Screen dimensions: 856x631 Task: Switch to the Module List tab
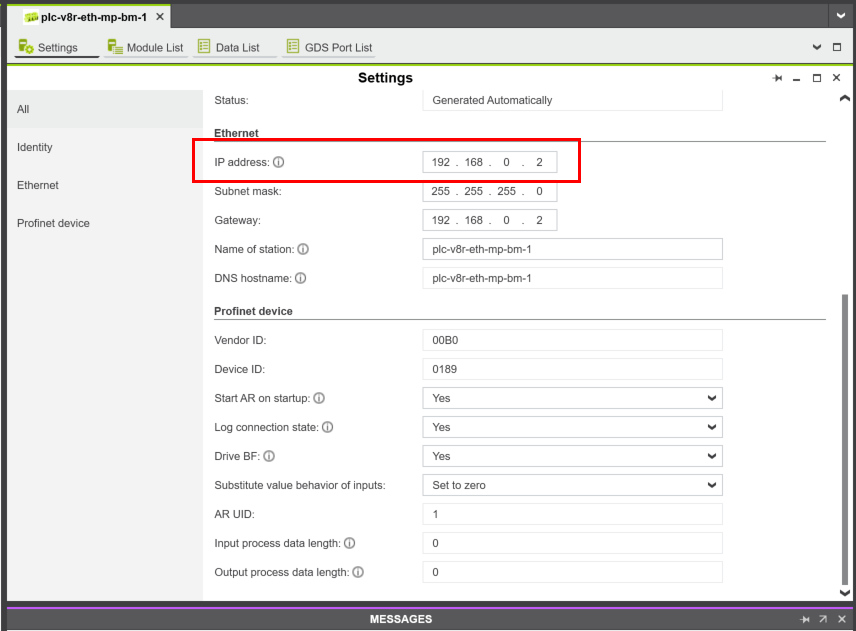(x=145, y=47)
